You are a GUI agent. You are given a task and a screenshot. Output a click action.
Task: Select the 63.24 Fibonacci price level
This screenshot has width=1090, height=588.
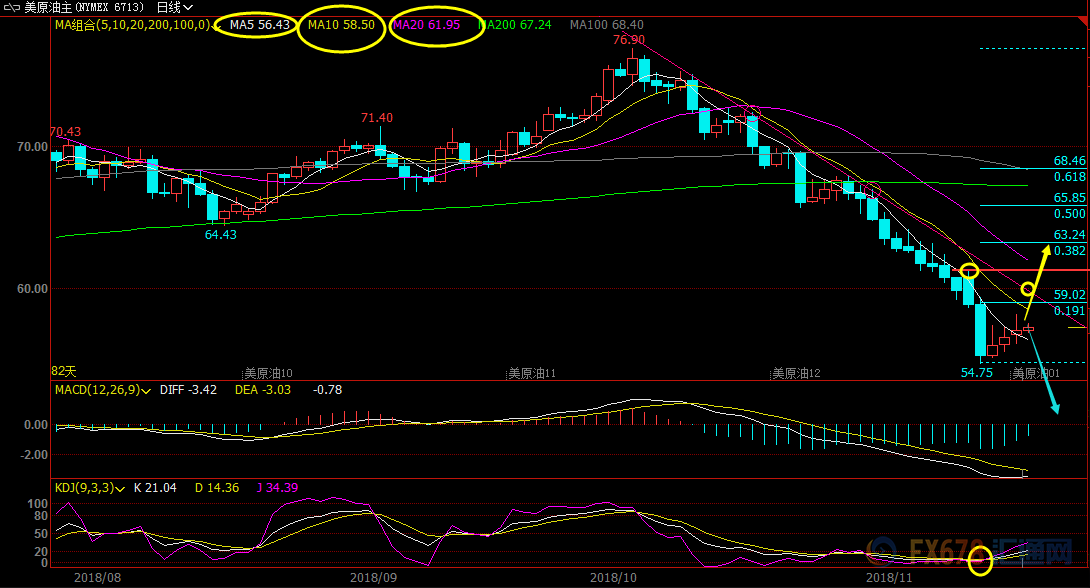coord(1069,235)
